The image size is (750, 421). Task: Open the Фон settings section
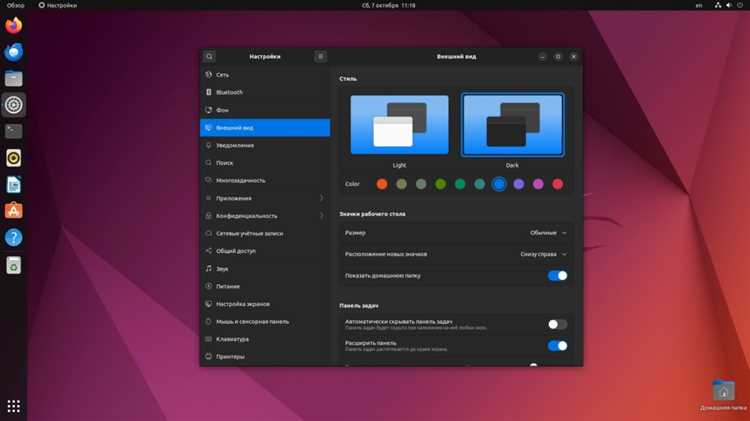265,110
